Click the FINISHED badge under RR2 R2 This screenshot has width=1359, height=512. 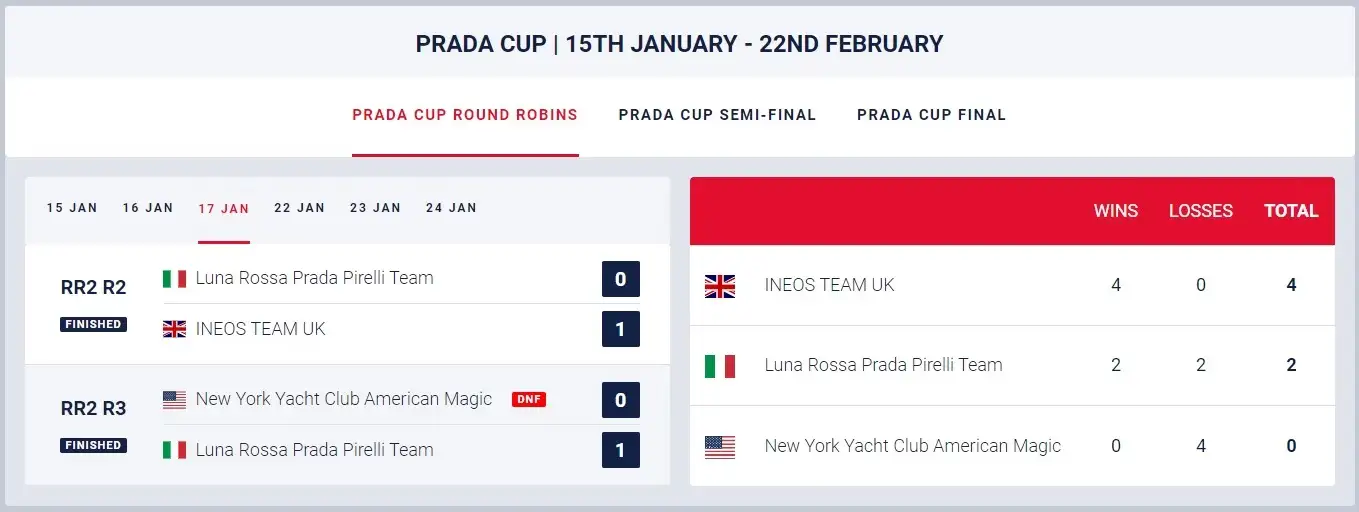(93, 324)
